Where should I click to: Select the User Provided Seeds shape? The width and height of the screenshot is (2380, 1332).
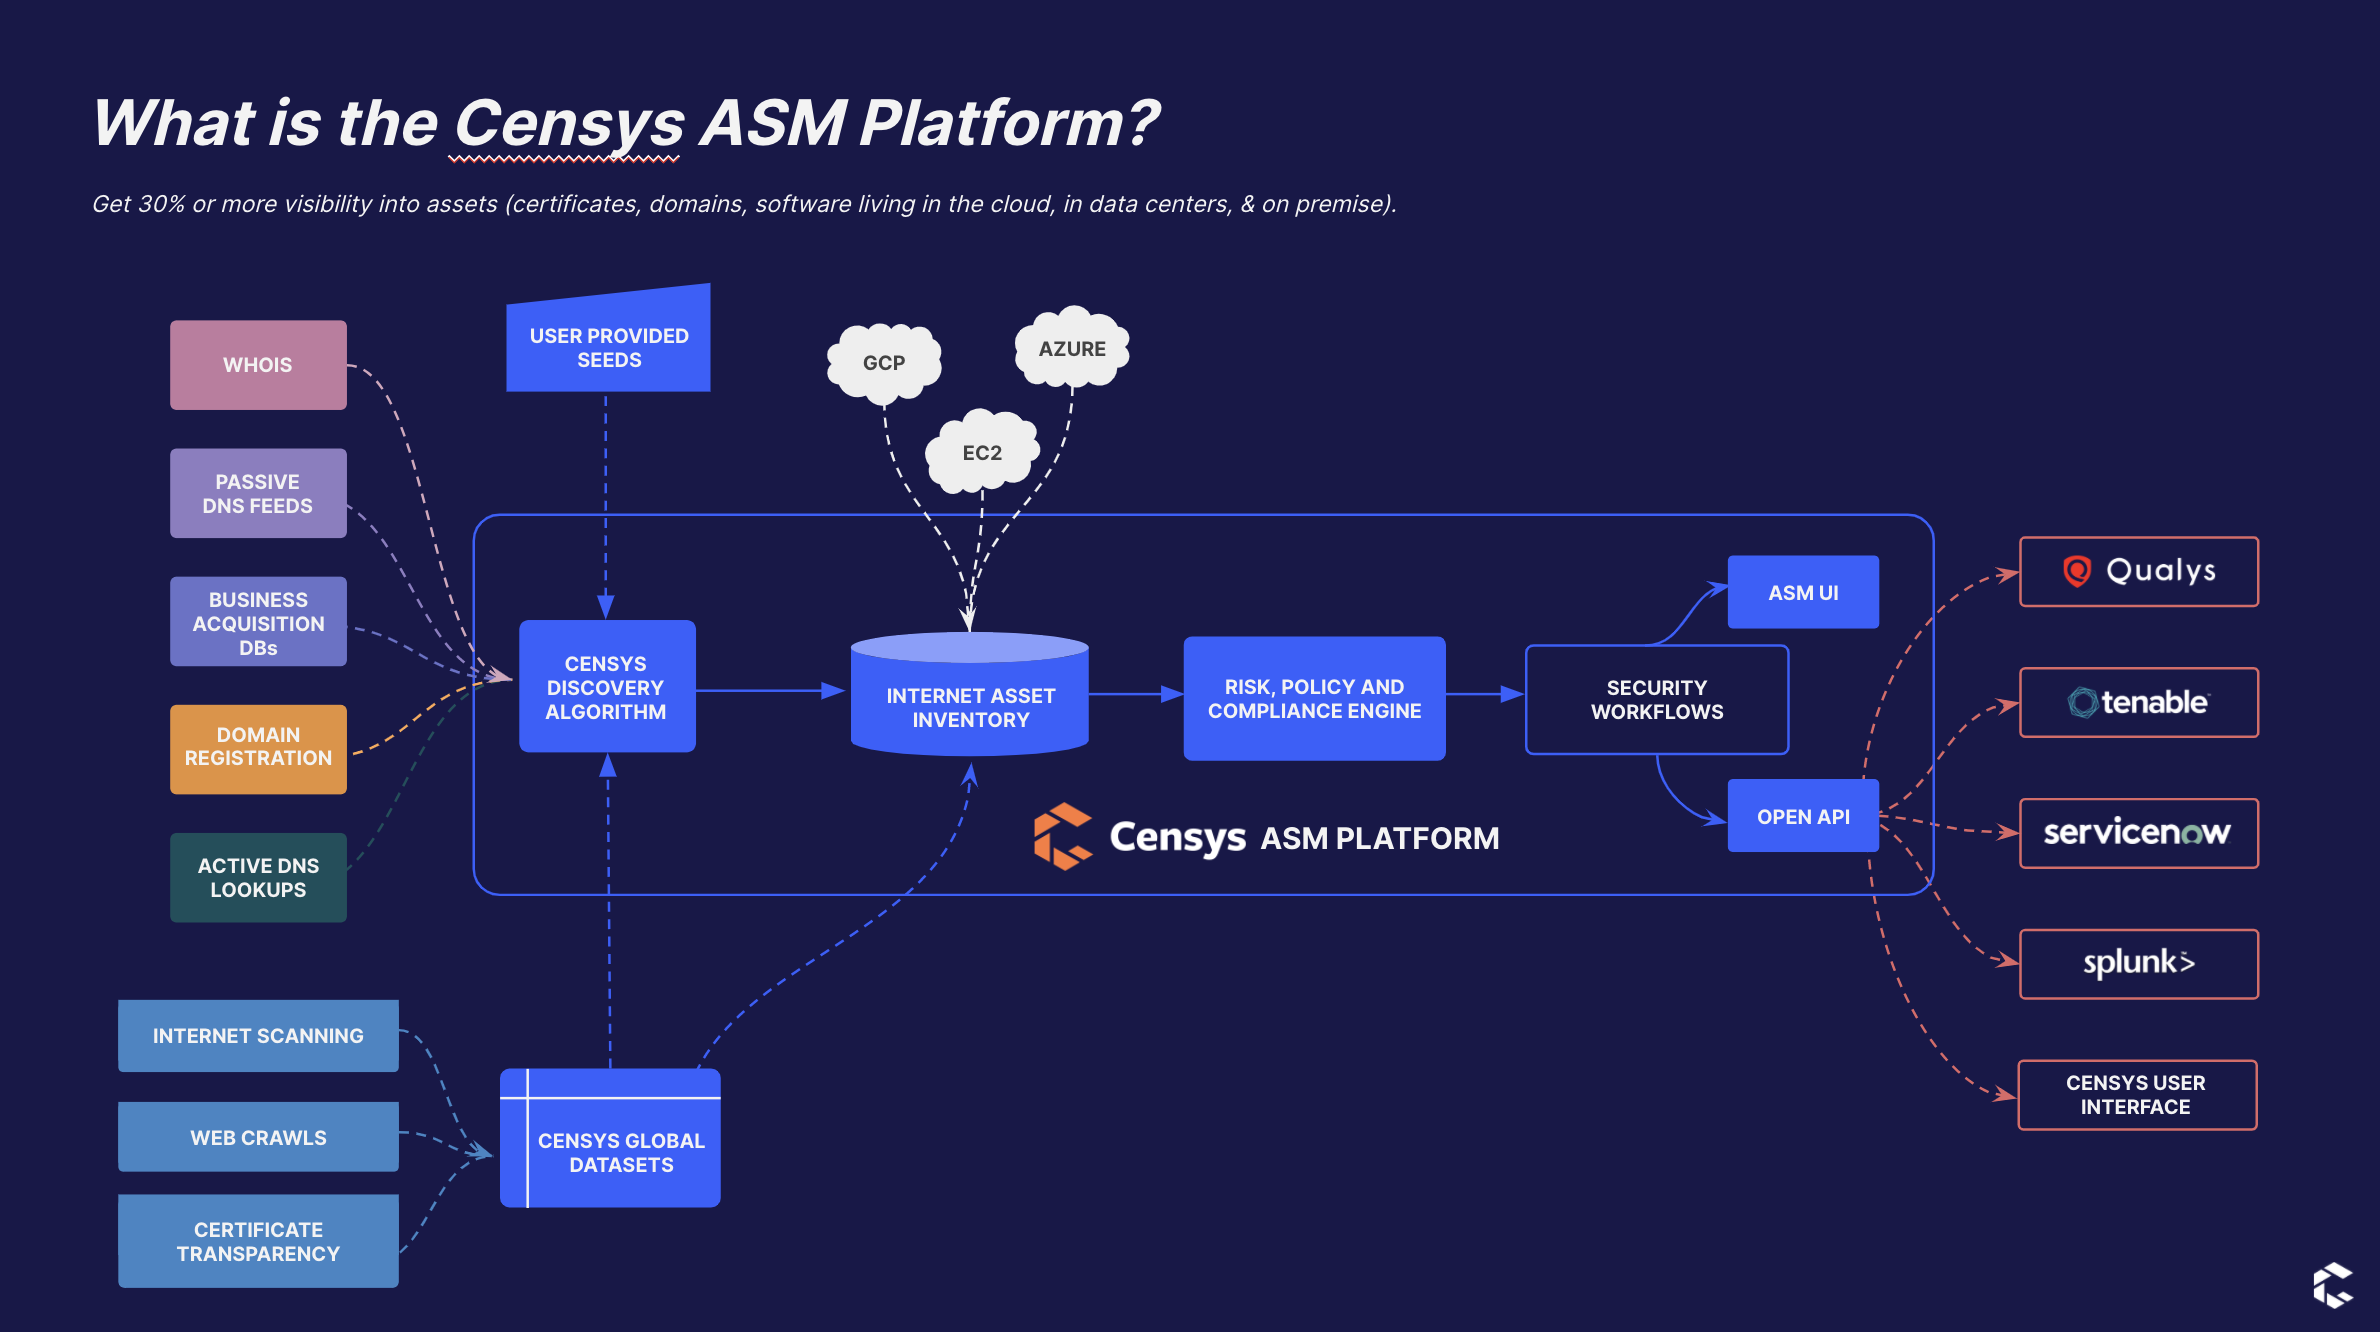(608, 347)
